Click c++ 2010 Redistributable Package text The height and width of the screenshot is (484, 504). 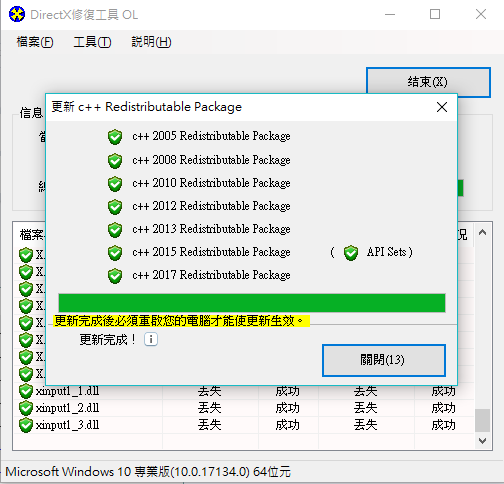click(x=211, y=183)
